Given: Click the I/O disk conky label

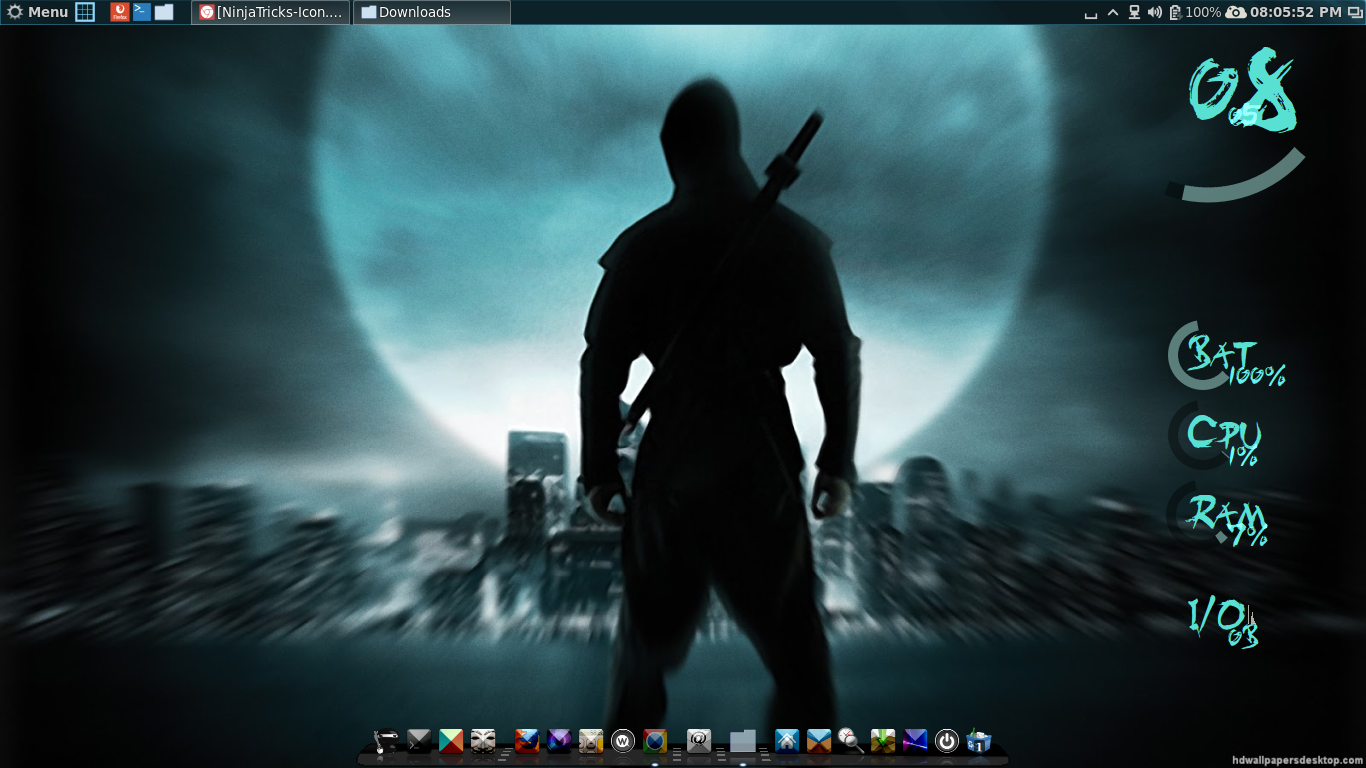Looking at the screenshot, I should point(1222,621).
